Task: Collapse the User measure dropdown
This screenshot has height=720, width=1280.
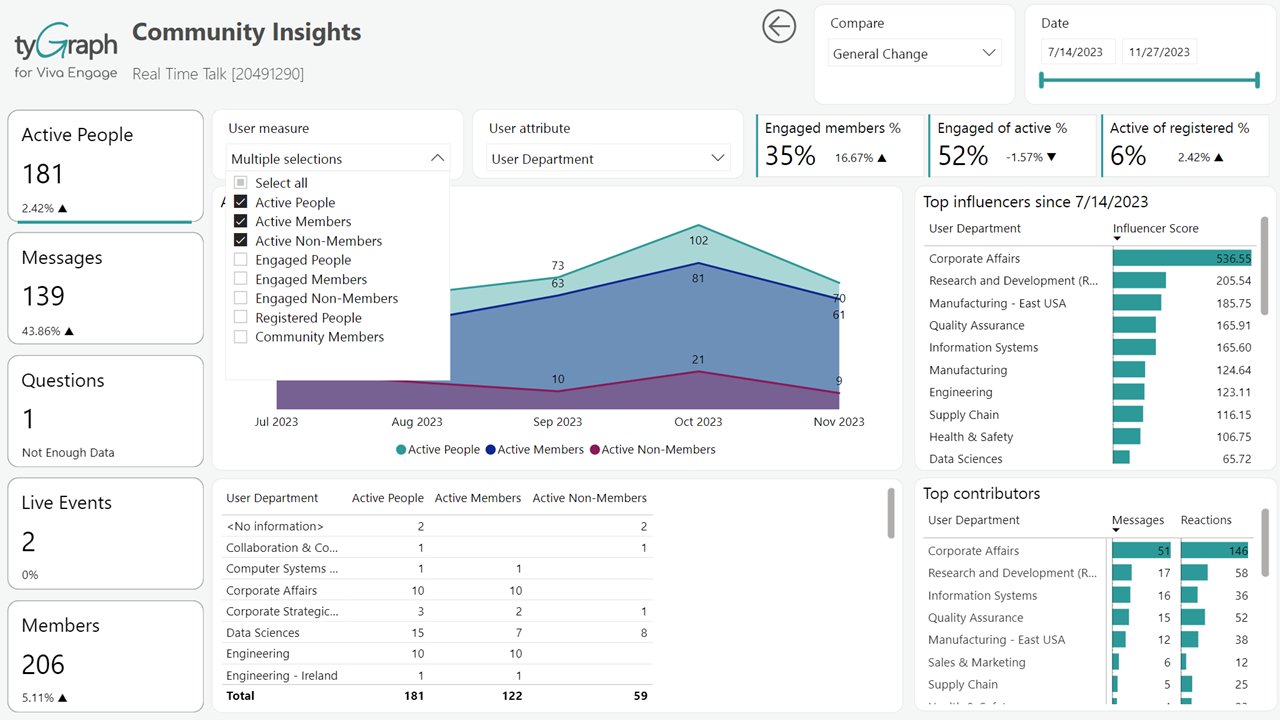Action: 437,159
